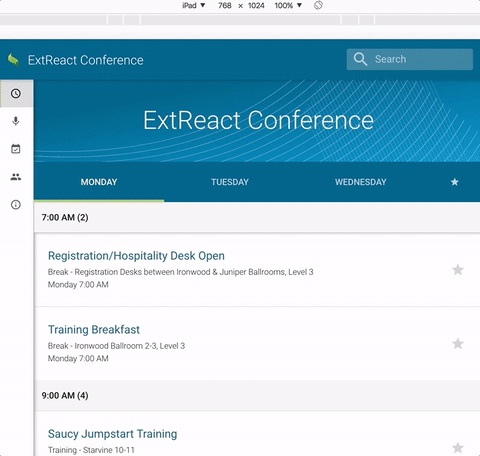Viewport: 480px width, 456px height.
Task: Click the 768 width value field
Action: tap(225, 5)
